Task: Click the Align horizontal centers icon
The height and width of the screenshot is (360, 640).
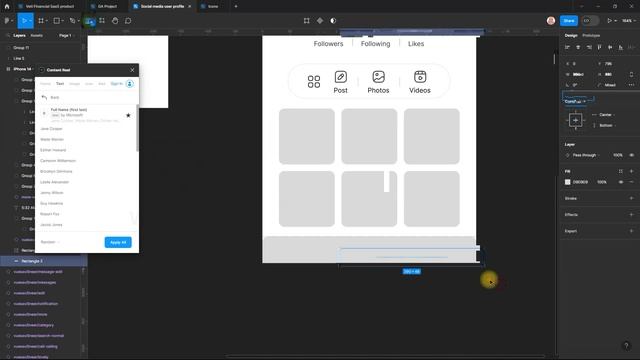Action: pos(578,47)
